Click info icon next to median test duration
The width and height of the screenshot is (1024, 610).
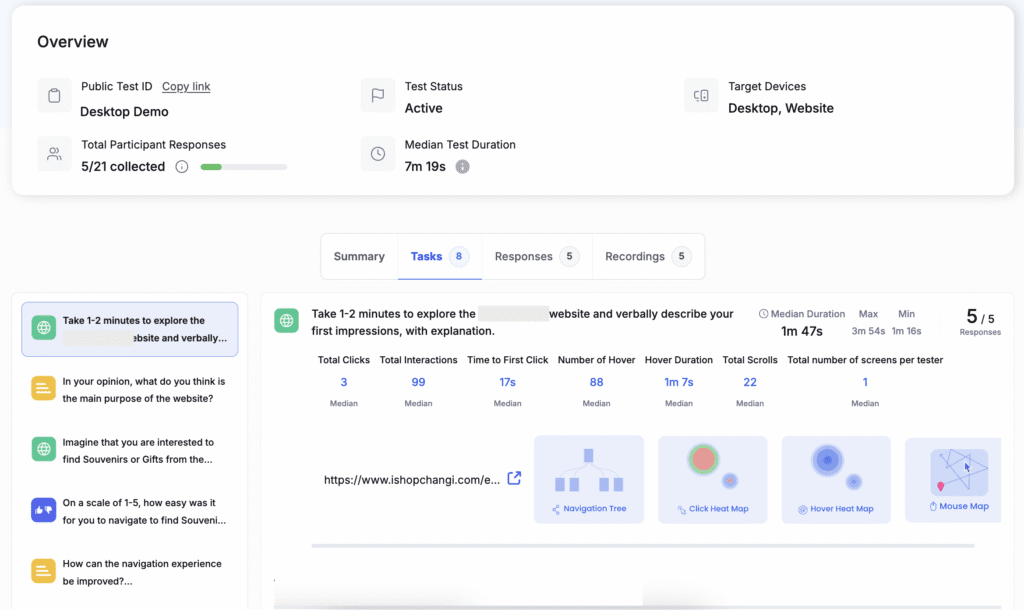462,167
